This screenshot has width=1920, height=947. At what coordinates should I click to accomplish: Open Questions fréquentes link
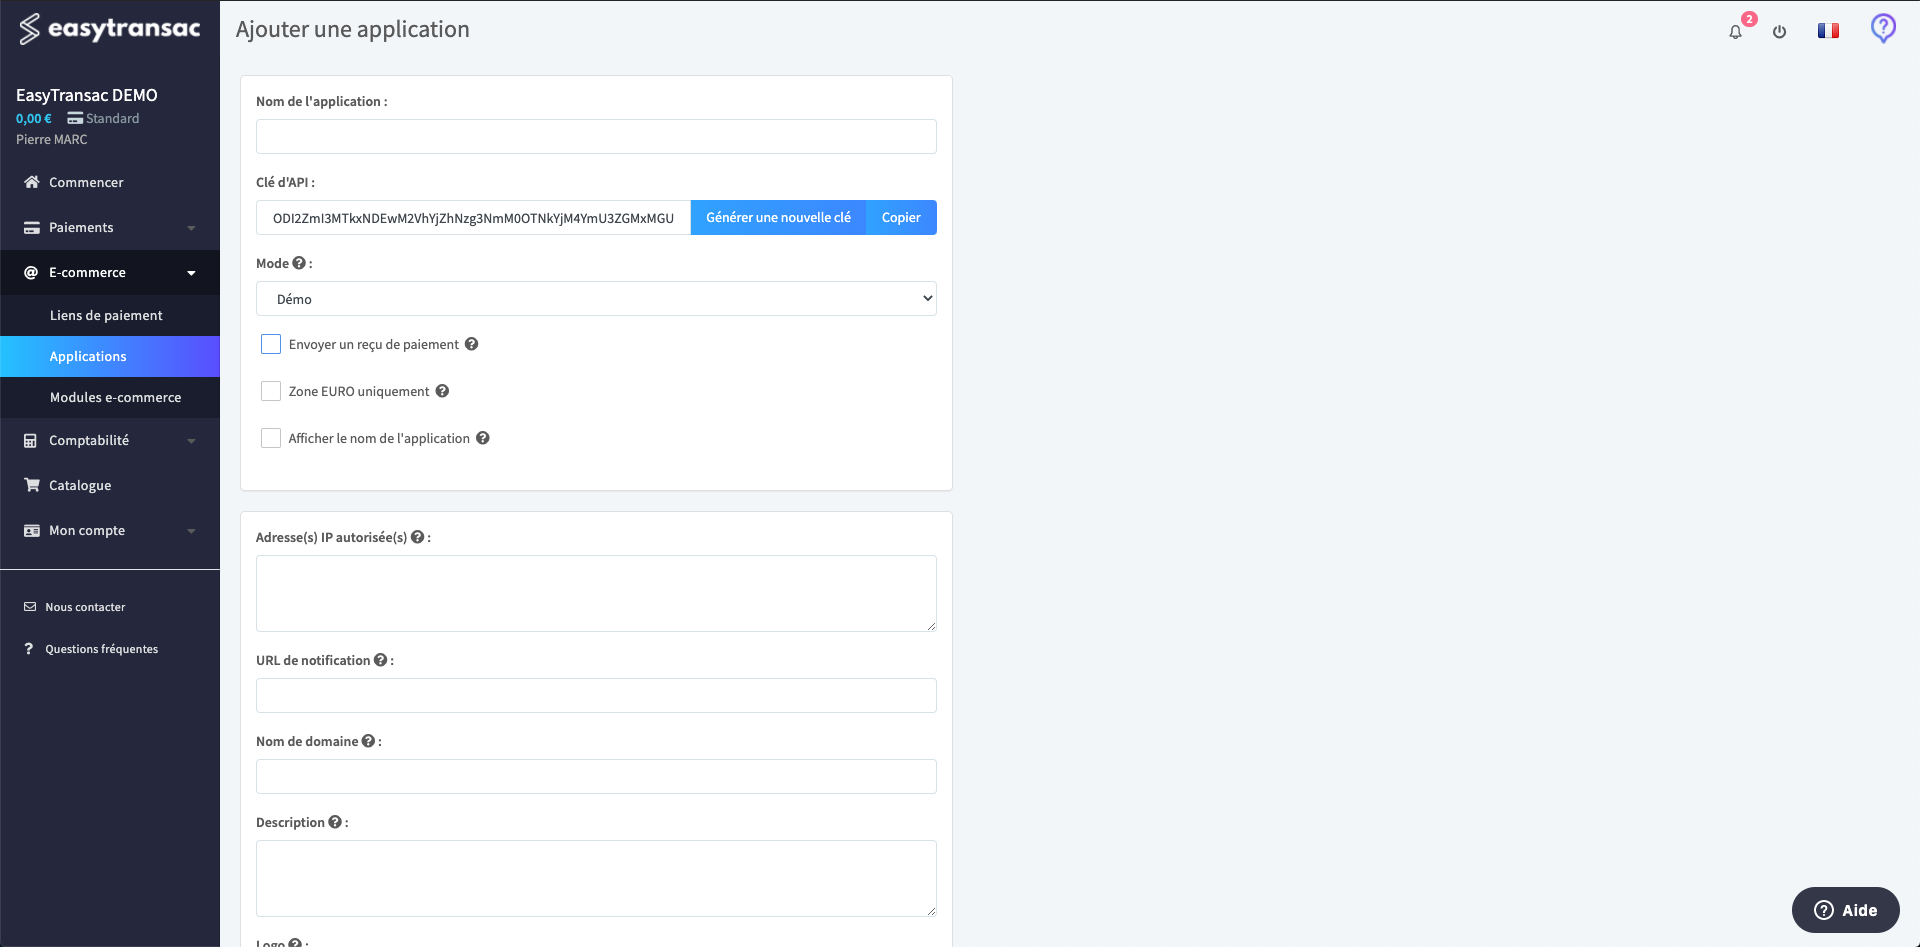click(x=101, y=649)
